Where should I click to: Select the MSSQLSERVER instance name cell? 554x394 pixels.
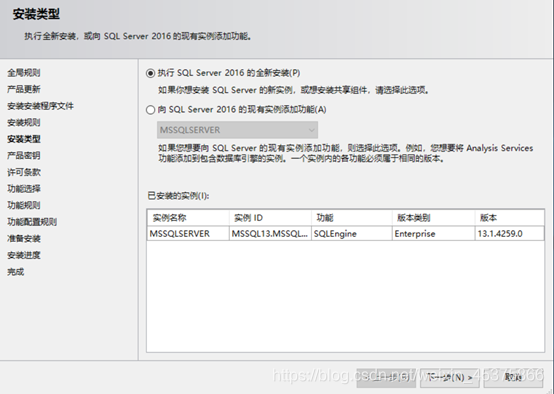point(188,234)
